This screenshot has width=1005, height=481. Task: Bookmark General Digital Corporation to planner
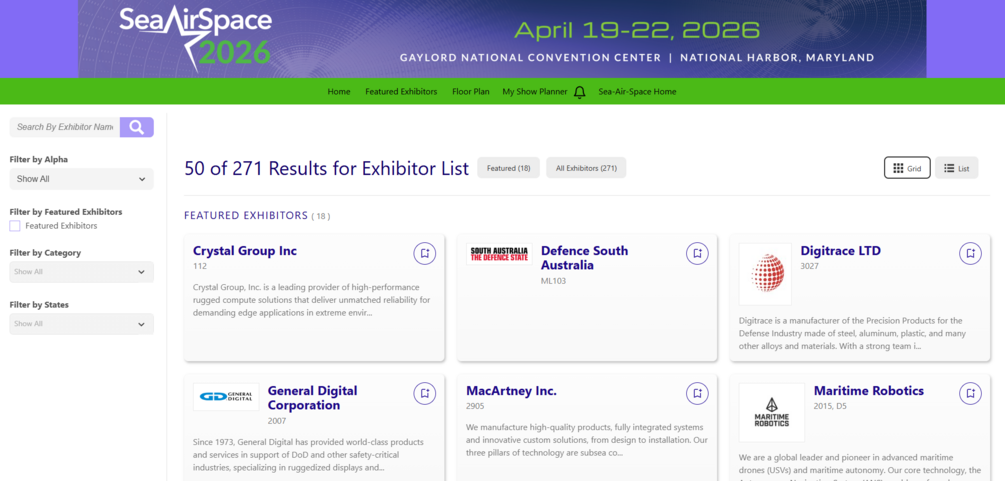point(424,393)
